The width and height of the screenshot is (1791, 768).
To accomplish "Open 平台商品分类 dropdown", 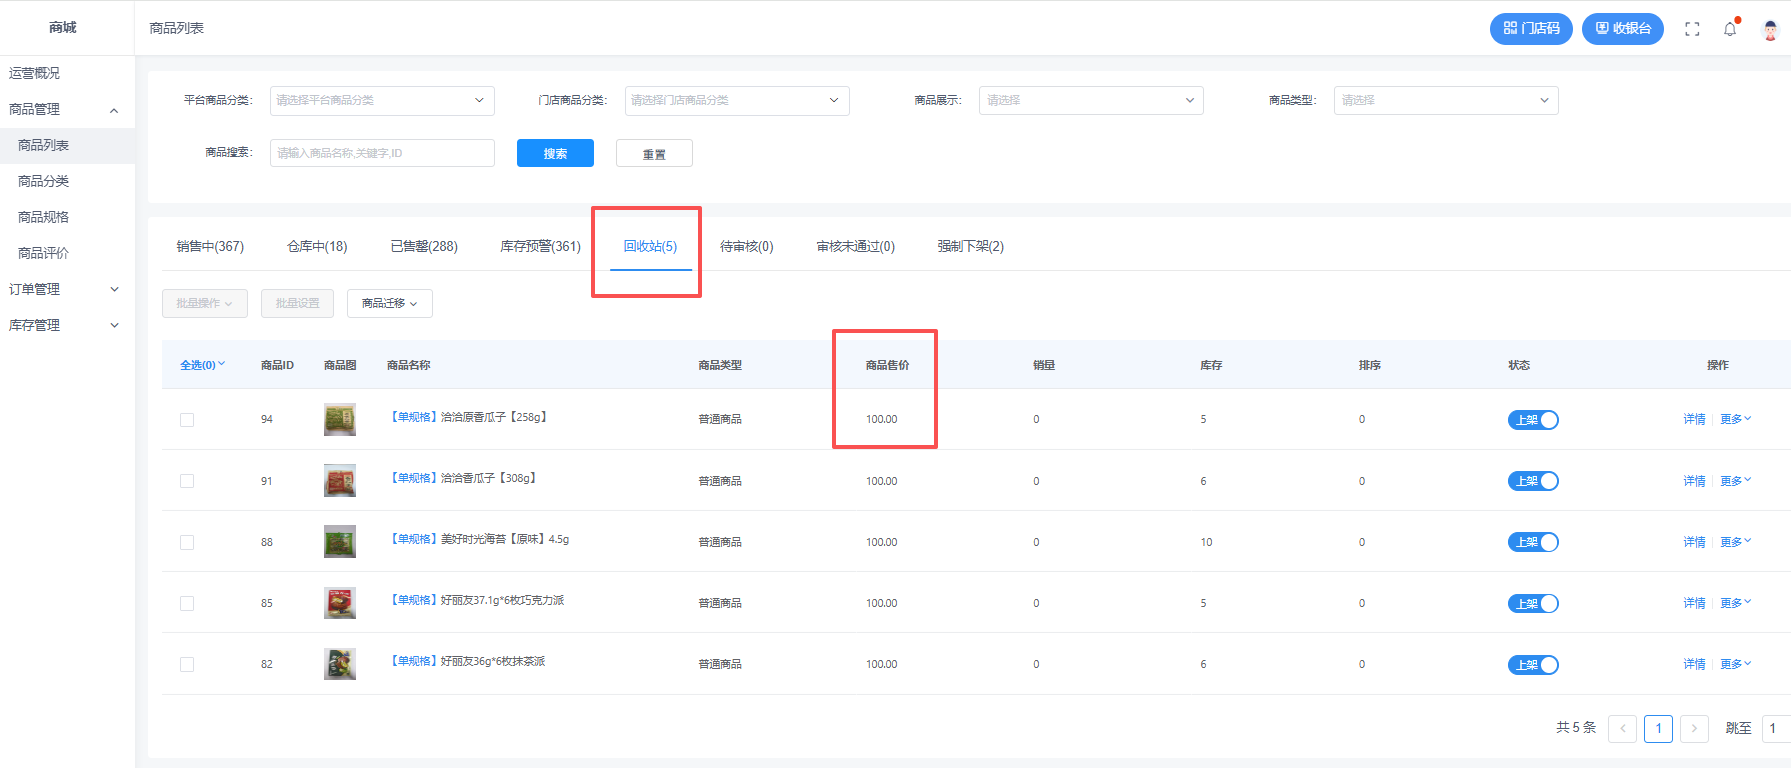I will [x=382, y=100].
